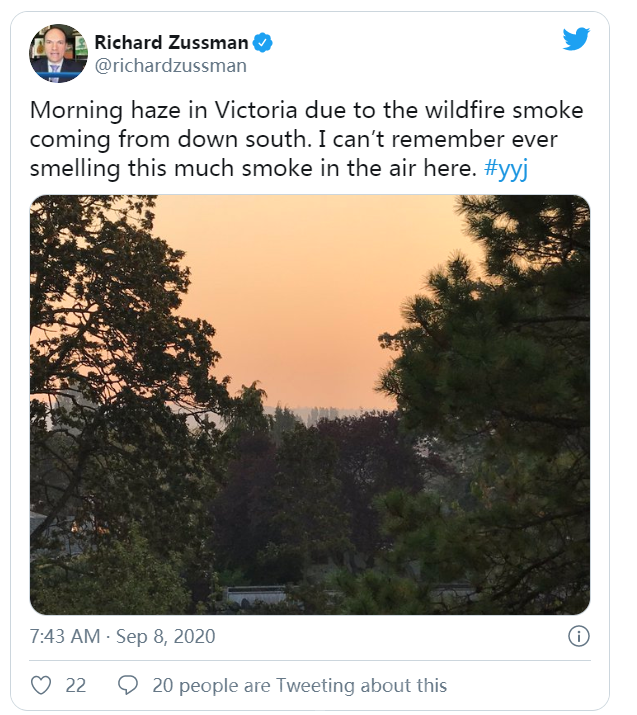Image resolution: width=637 pixels, height=715 pixels.
Task: Click the 7:43 AM time link
Action: coord(65,636)
